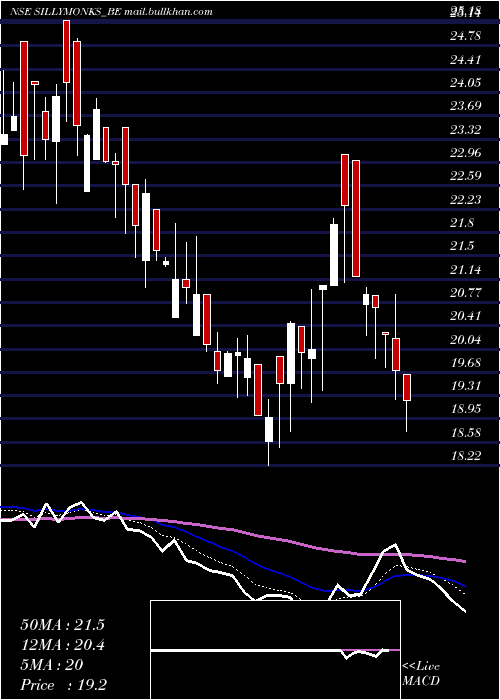The image size is (500, 700).
Task: Click the last red candle near 19.31
Action: 407,388
